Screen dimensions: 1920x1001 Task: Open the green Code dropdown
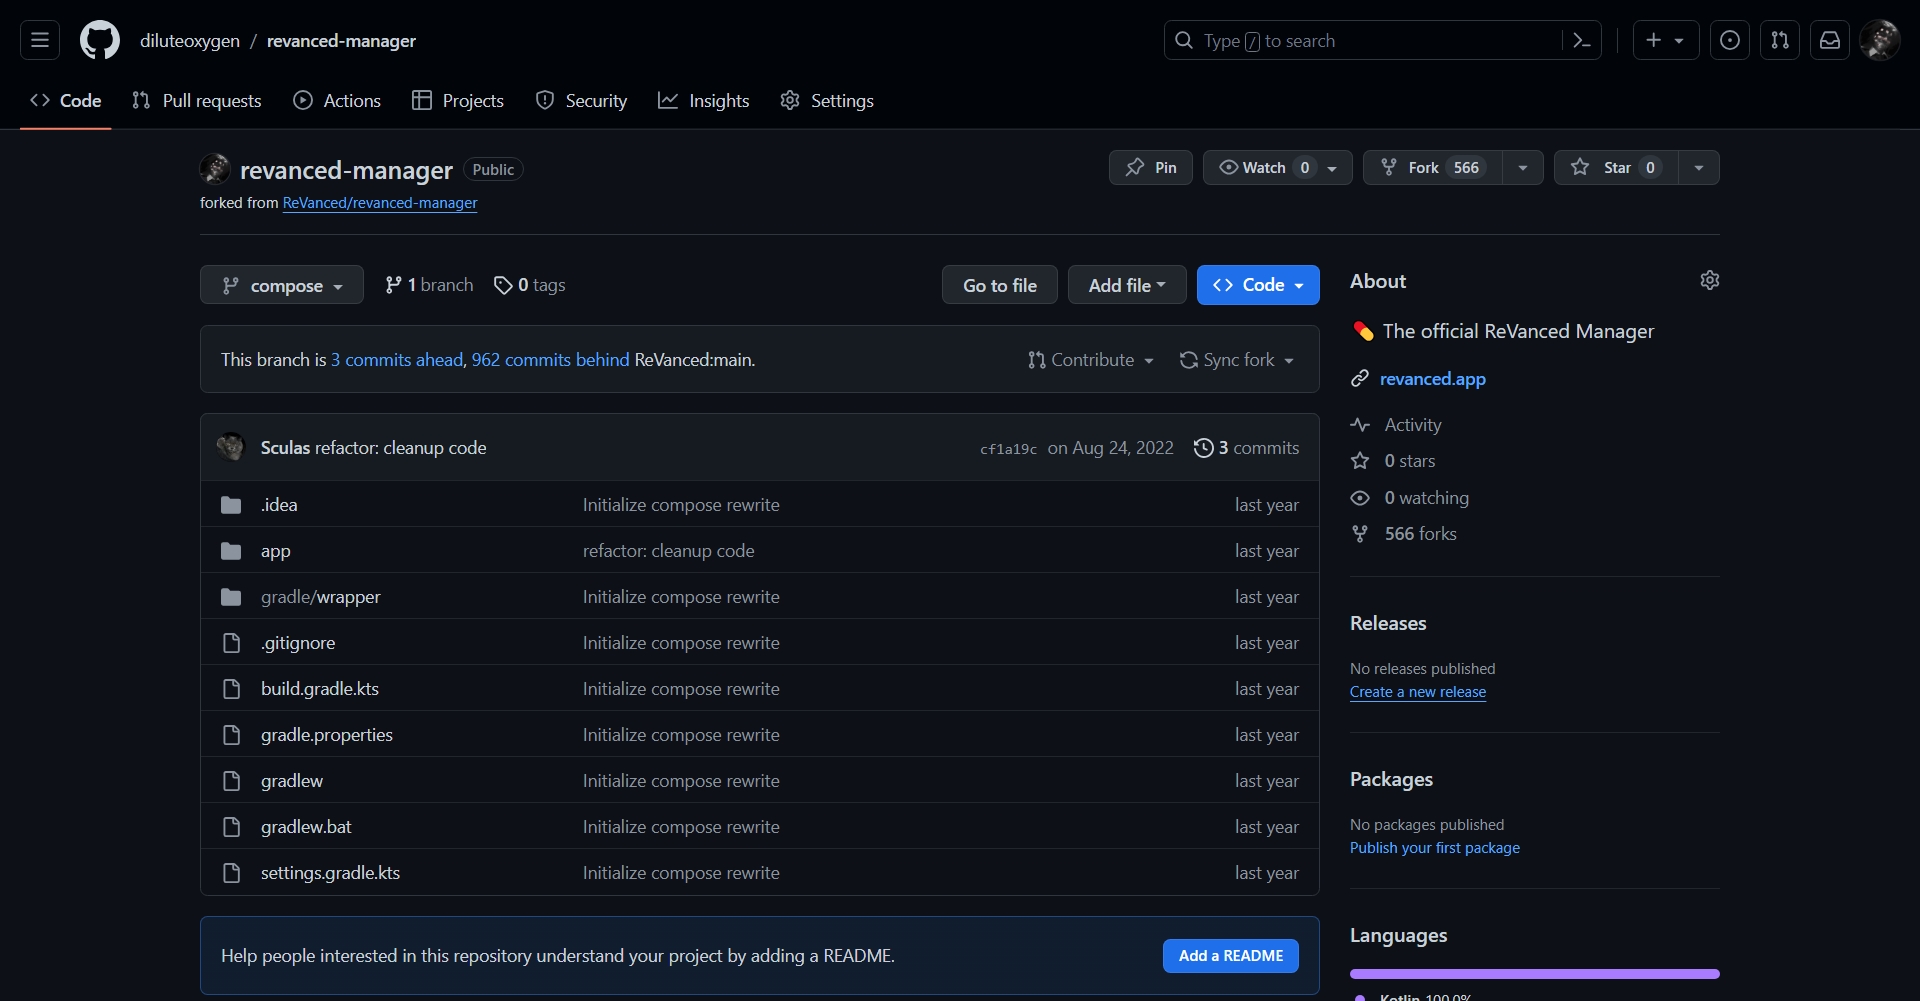[x=1258, y=285]
